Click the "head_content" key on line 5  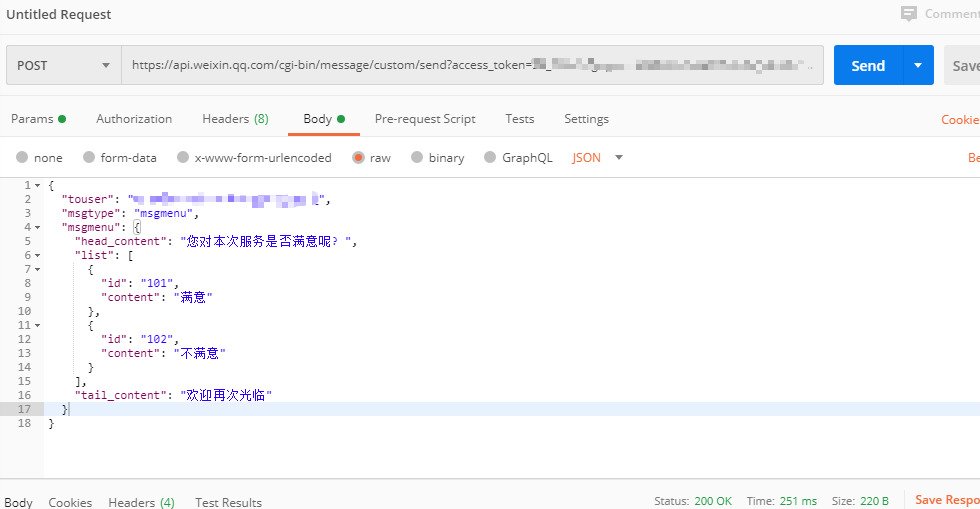(x=121, y=241)
